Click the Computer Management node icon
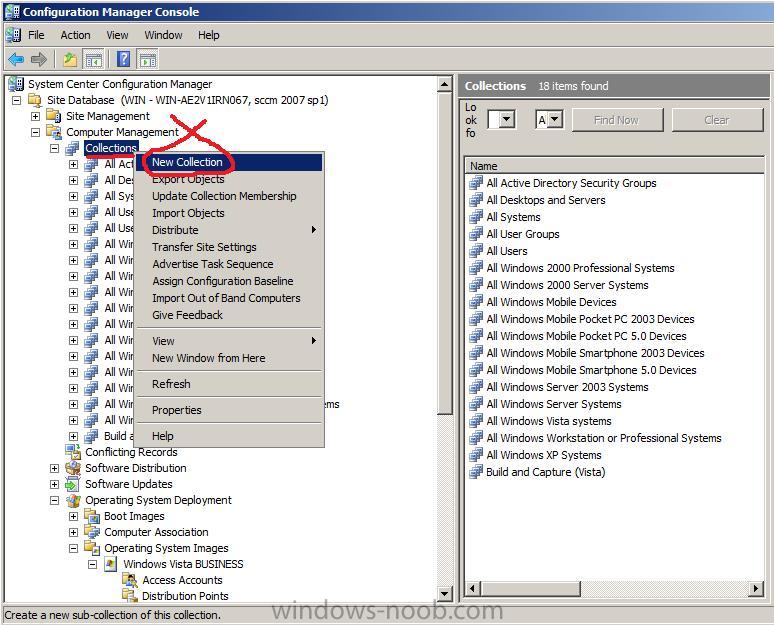Image resolution: width=774 pixels, height=625 pixels. (54, 132)
